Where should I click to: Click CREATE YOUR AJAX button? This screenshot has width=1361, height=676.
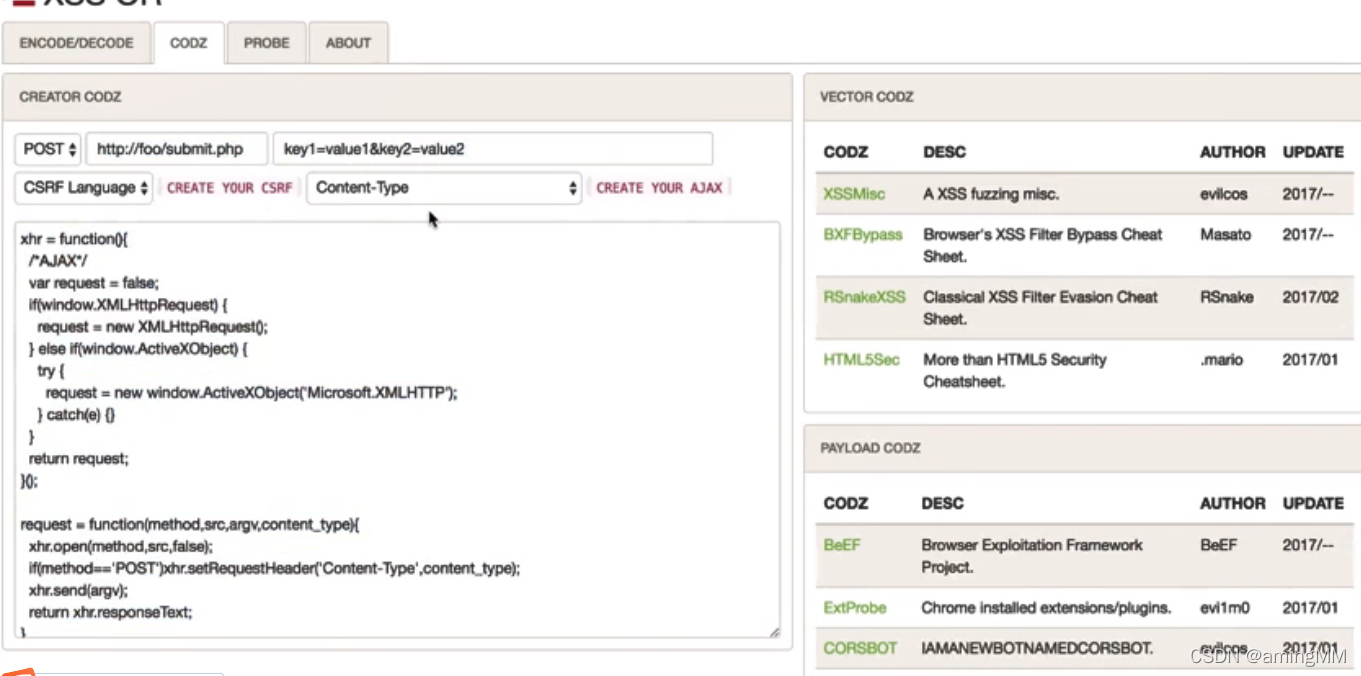(x=659, y=188)
